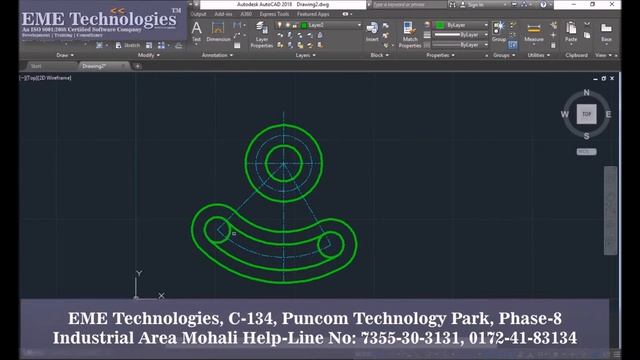This screenshot has width=640, height=360.
Task: Click the Create Block icon
Action: [x=386, y=26]
